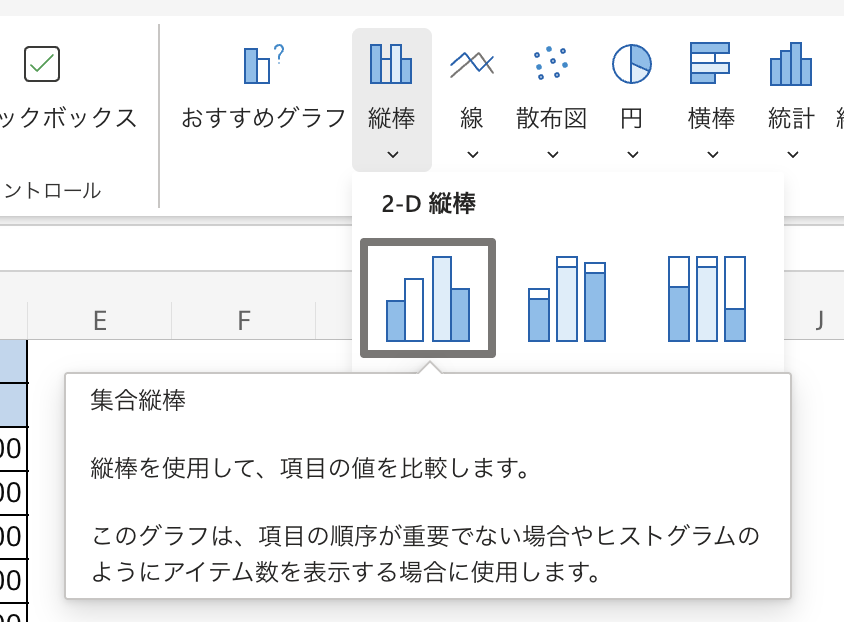Expand the 散布図 dropdown arrow
Screen dimensions: 844x622
(x=552, y=154)
